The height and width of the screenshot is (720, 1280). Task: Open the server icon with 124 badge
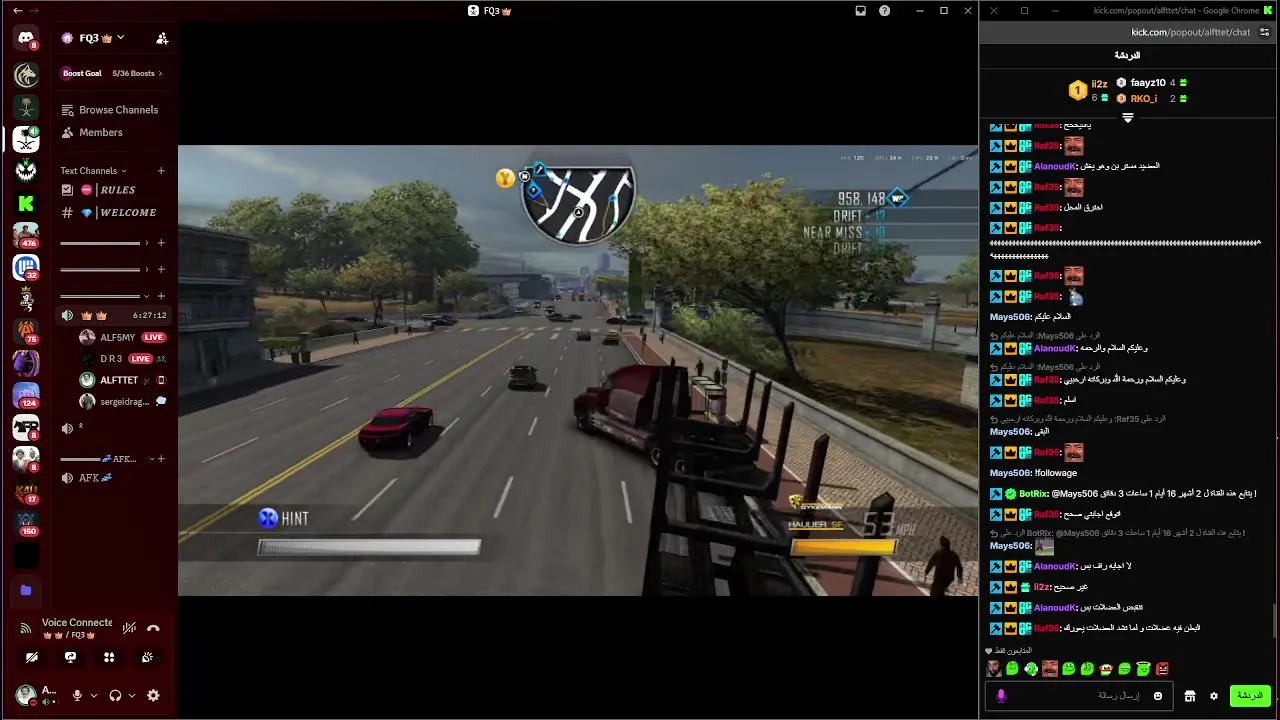point(26,396)
